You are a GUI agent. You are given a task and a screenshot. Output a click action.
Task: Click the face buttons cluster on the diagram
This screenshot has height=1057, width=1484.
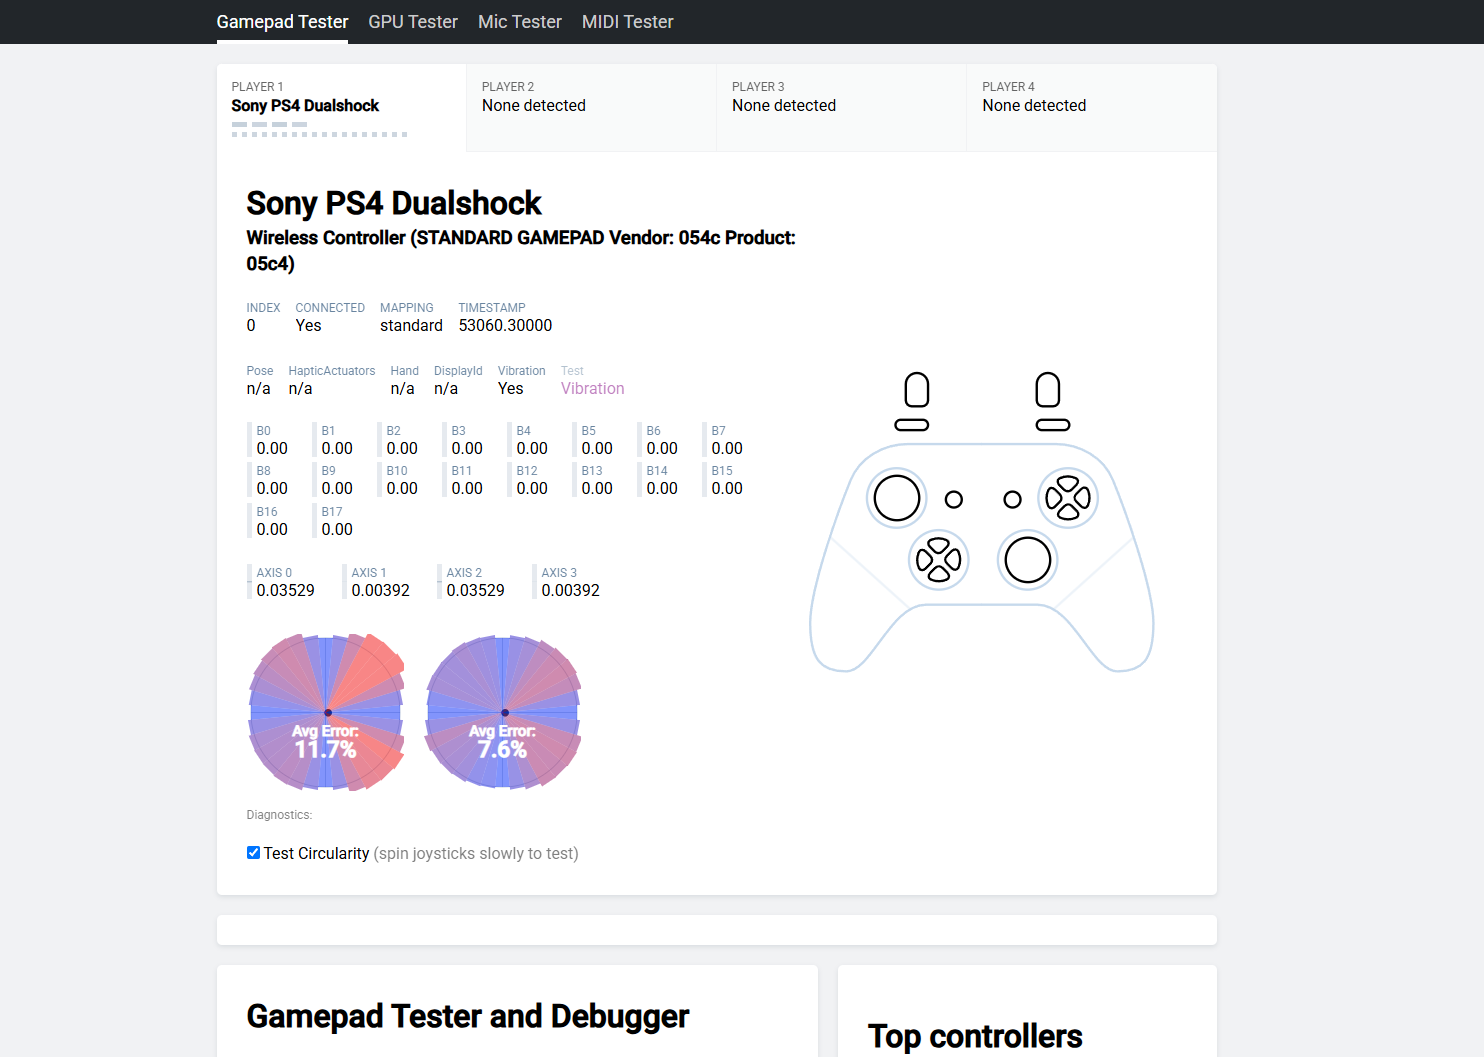click(x=1068, y=498)
